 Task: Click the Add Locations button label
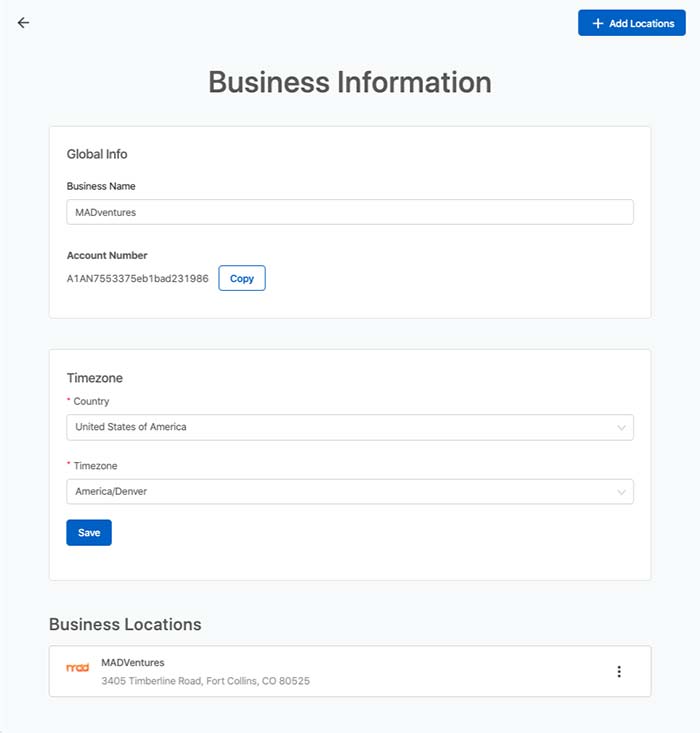click(642, 23)
